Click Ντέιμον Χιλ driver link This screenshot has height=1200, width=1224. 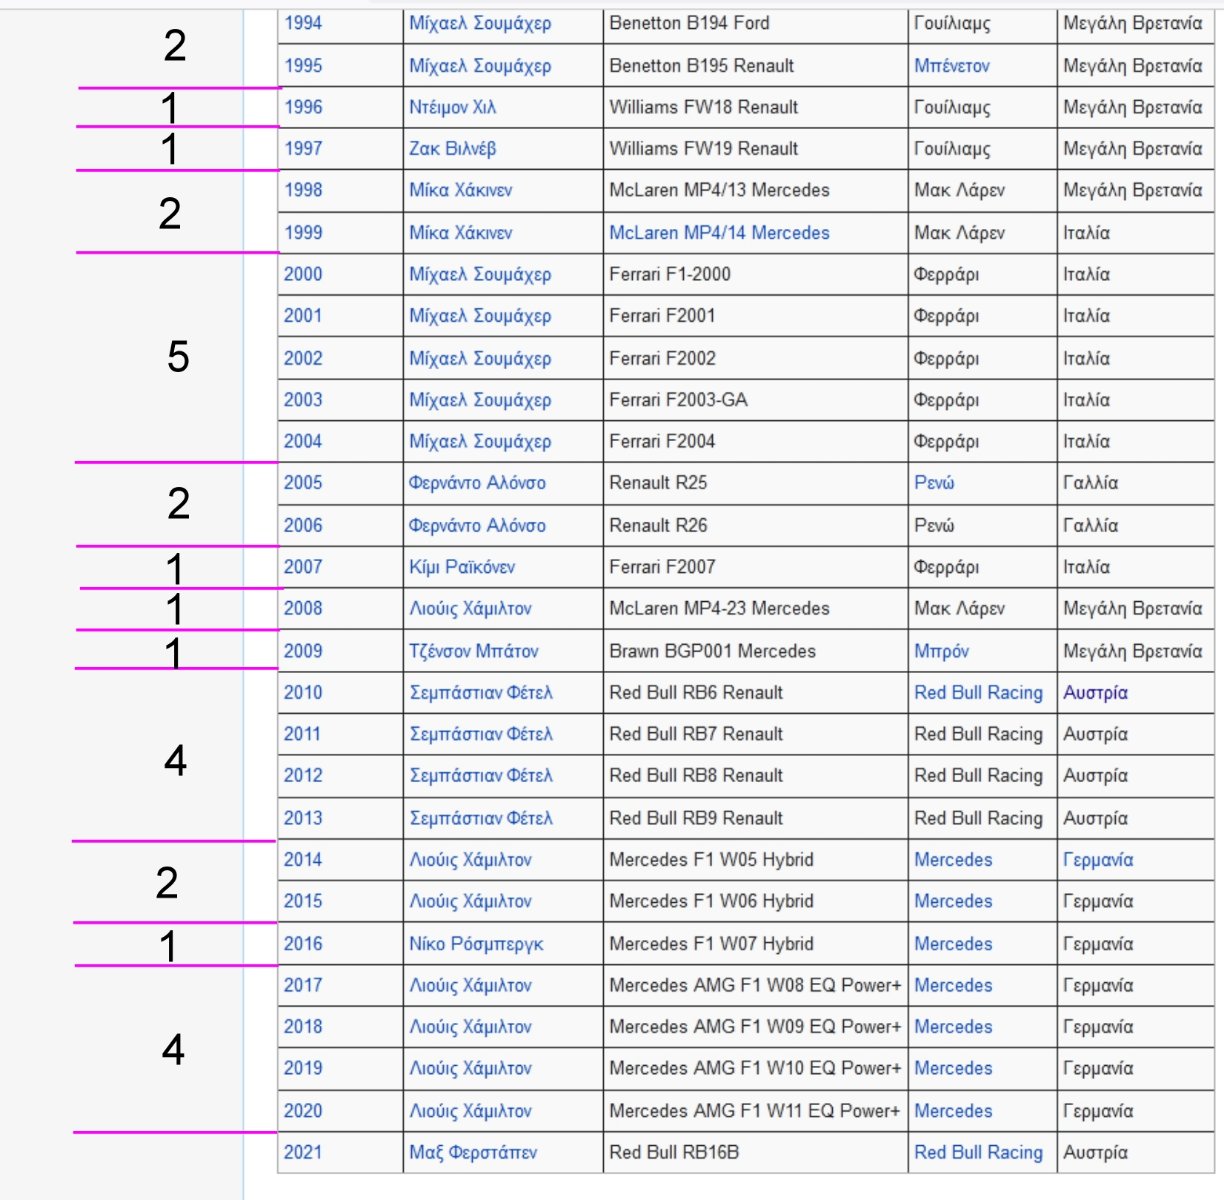click(452, 107)
